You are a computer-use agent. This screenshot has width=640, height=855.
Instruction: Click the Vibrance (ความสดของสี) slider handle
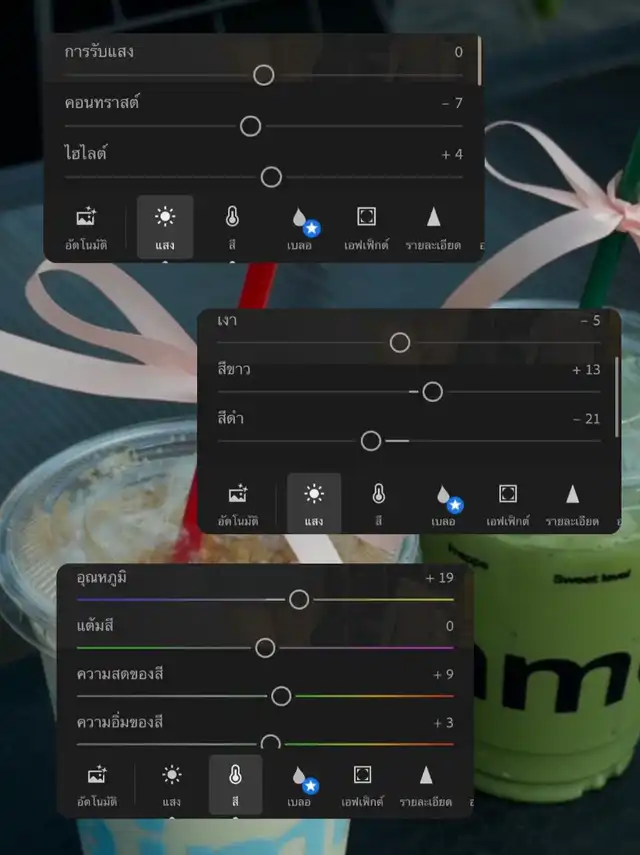281,696
